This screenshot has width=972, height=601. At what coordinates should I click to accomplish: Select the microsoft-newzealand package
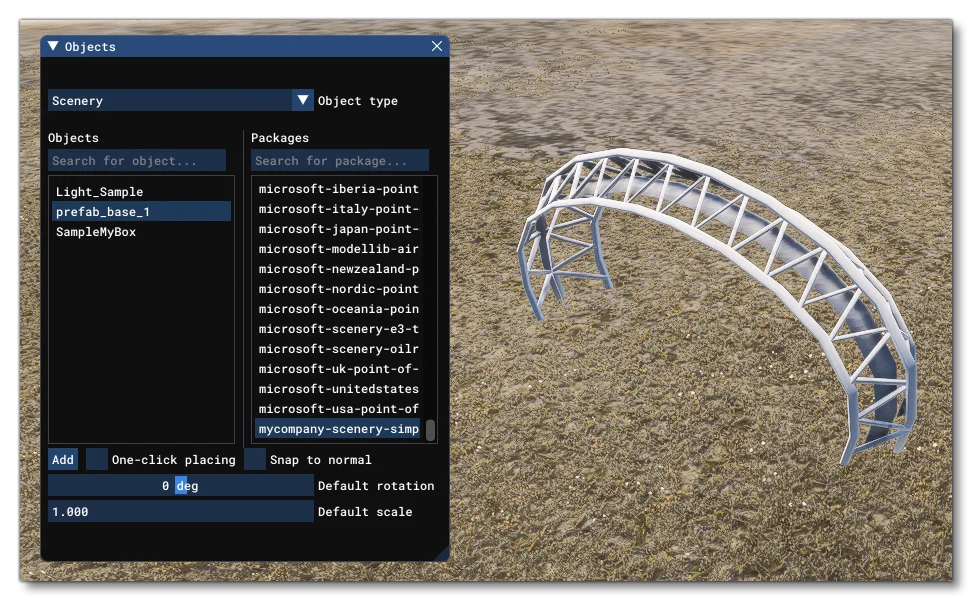(x=338, y=269)
